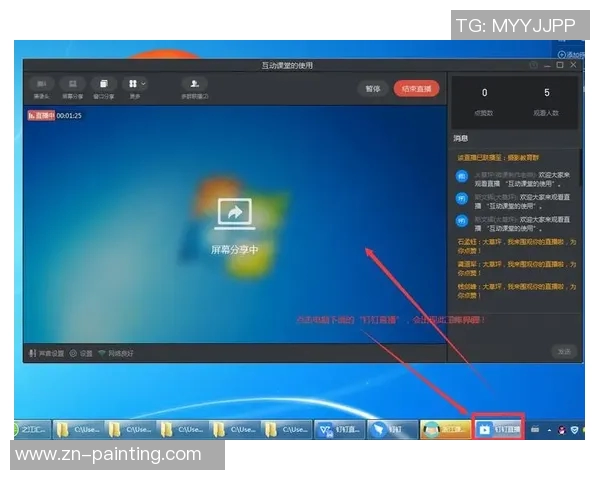Click the Windows Start button on taskbar
The height and width of the screenshot is (480, 600).
click(x=16, y=429)
